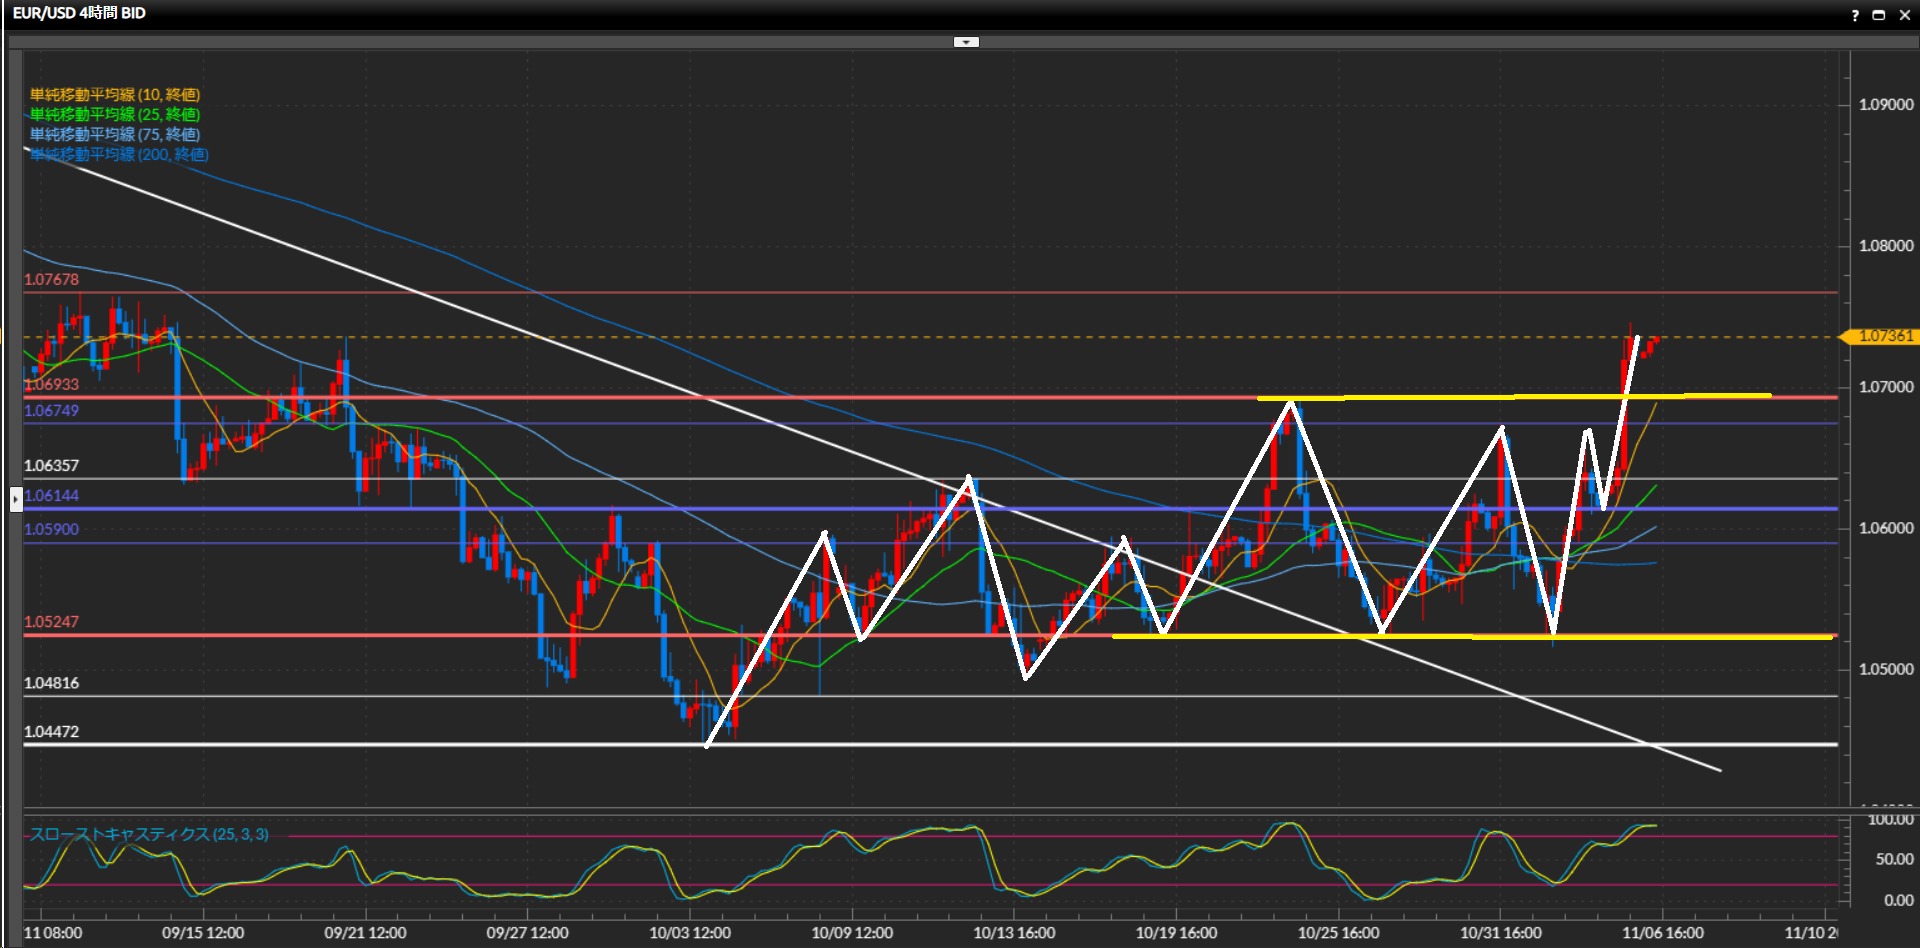This screenshot has height=948, width=1920.
Task: Click the current price tag 1.07361
Action: coord(1883,336)
